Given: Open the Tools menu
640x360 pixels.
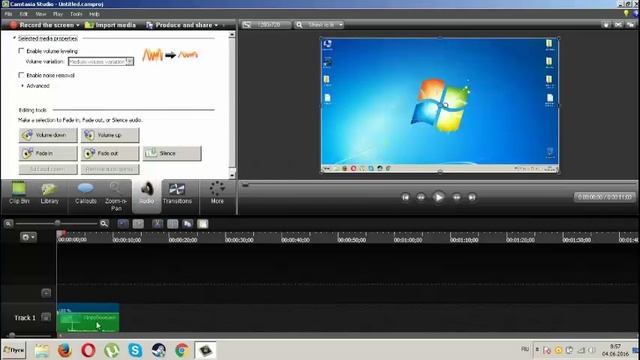Looking at the screenshot, I should pos(76,14).
